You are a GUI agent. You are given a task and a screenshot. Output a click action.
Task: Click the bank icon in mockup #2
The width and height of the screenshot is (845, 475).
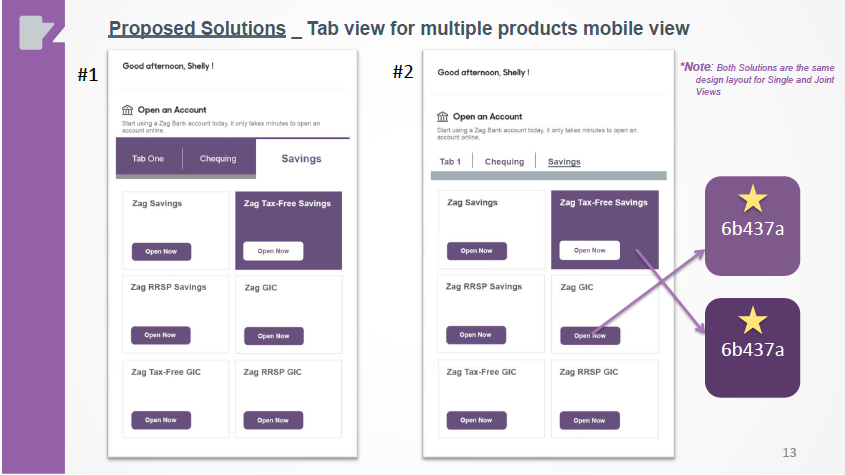click(443, 117)
